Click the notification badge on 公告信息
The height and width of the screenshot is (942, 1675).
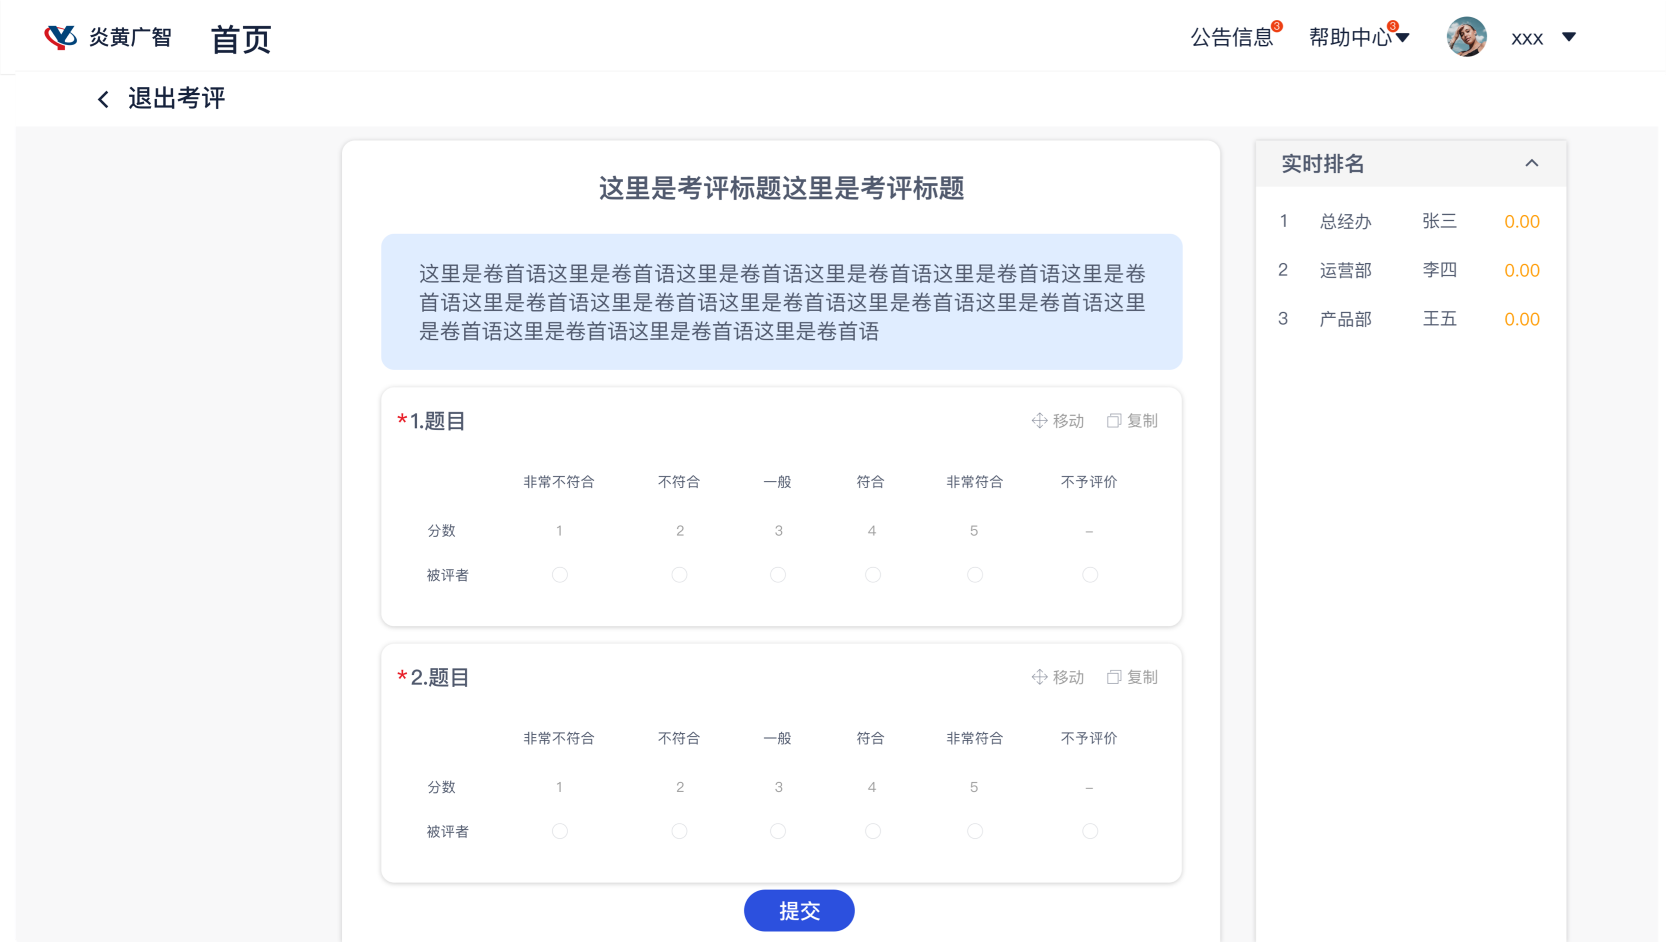click(1277, 26)
